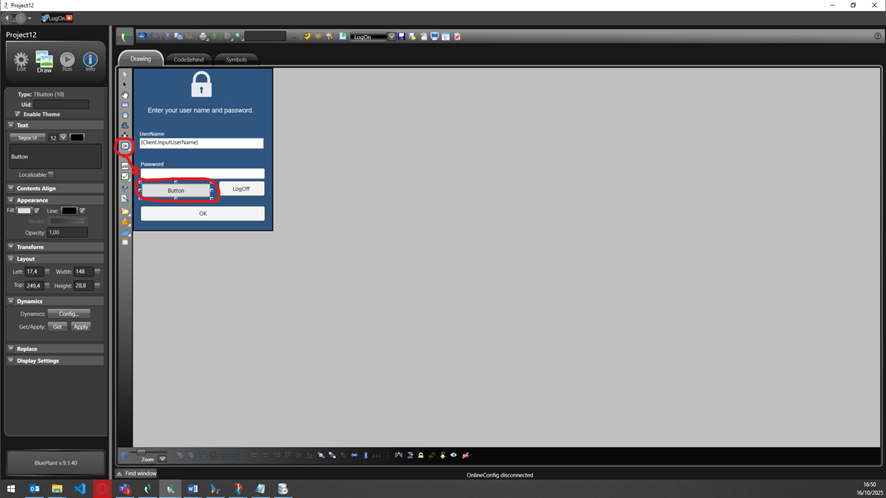Open the font size dropdown
Image resolution: width=886 pixels, height=498 pixels.
click(x=63, y=137)
